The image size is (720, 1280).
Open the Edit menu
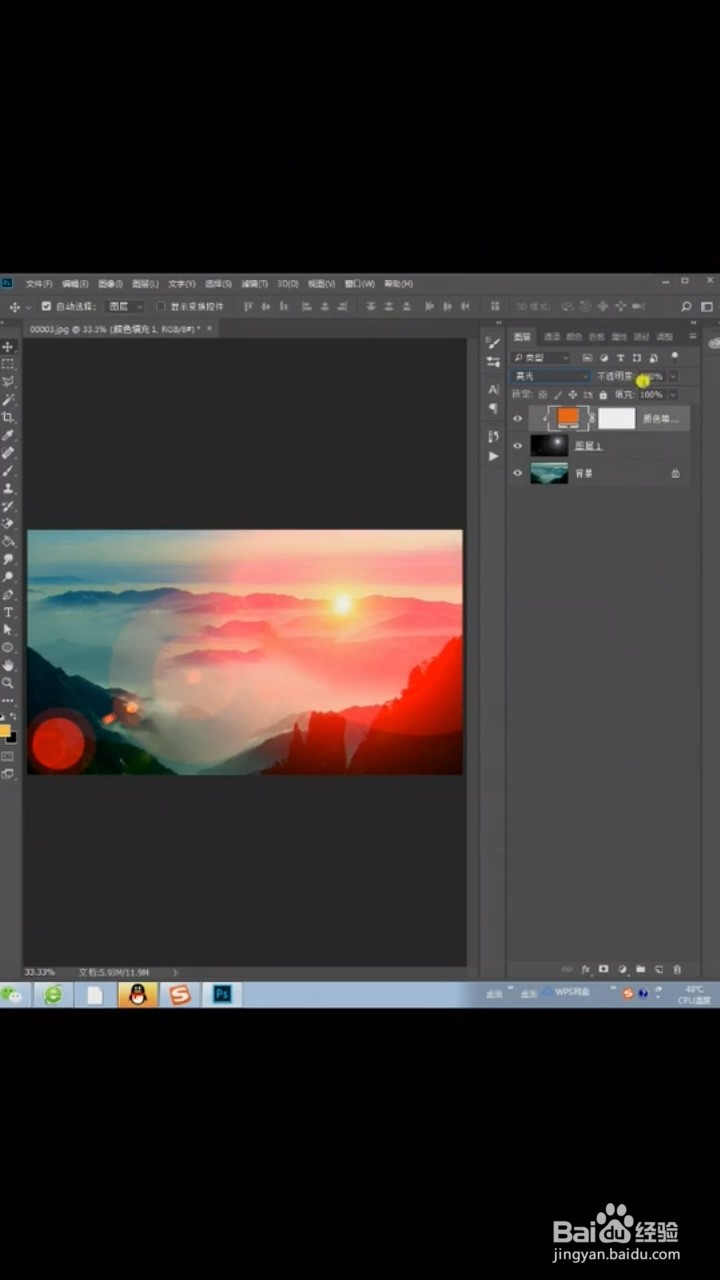pyautogui.click(x=75, y=283)
